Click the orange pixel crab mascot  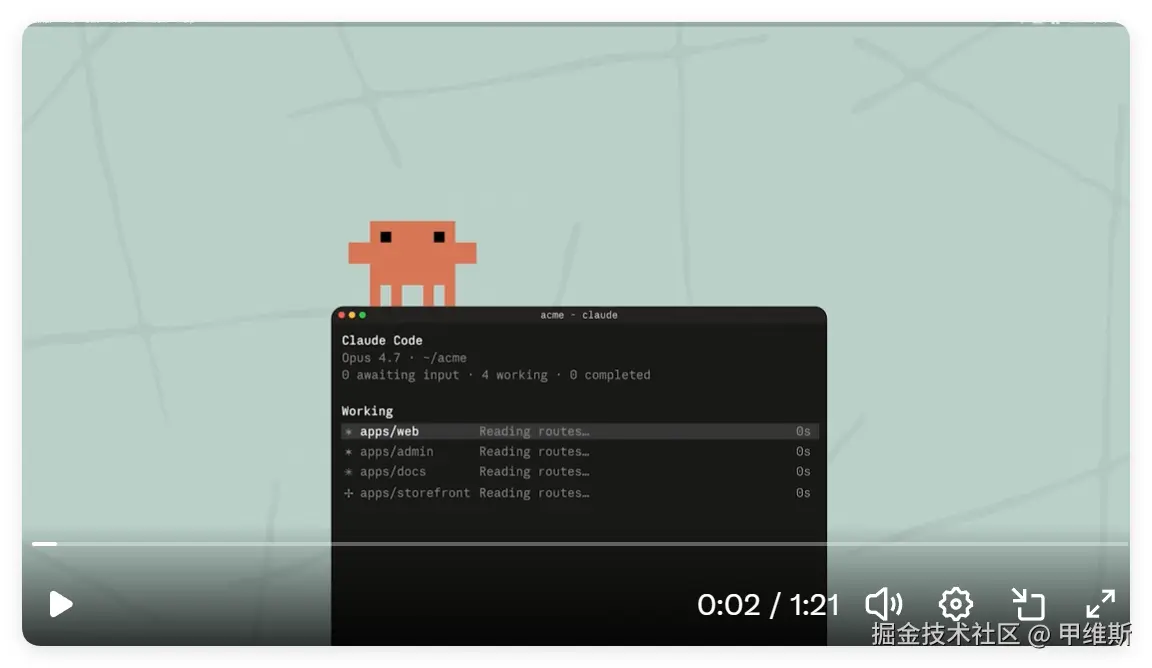(x=412, y=263)
